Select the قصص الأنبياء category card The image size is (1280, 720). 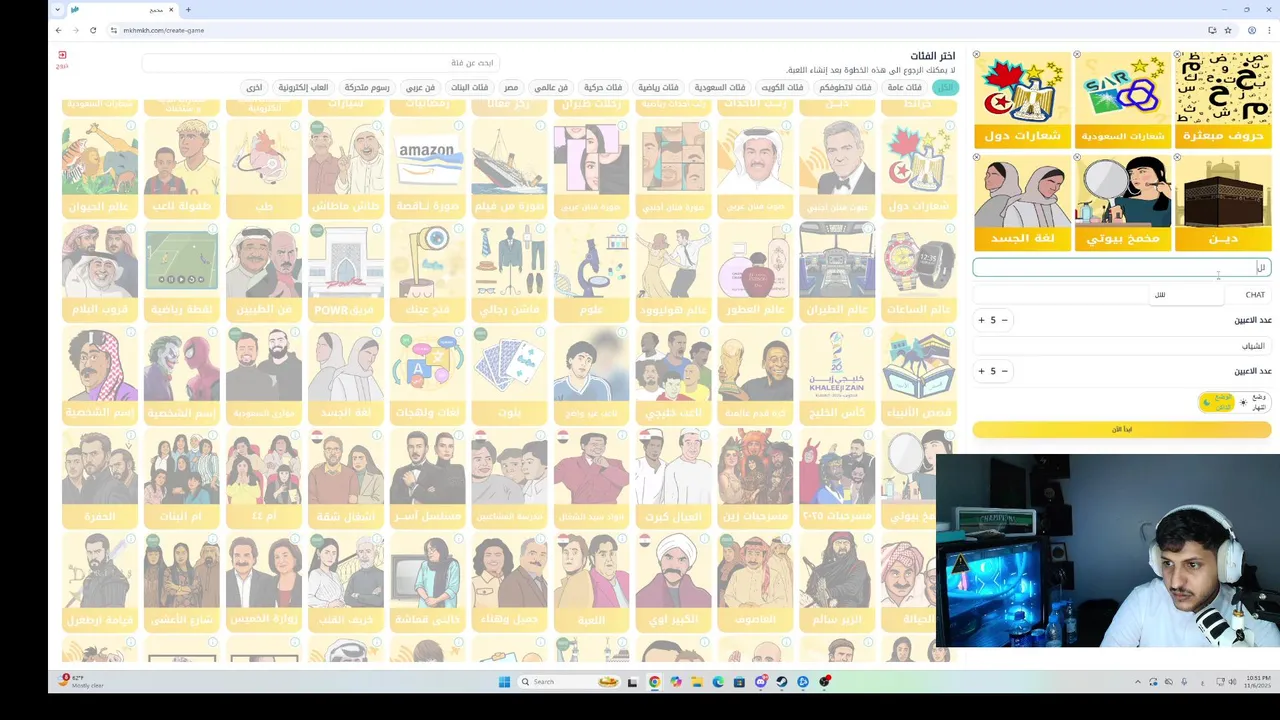coord(918,374)
